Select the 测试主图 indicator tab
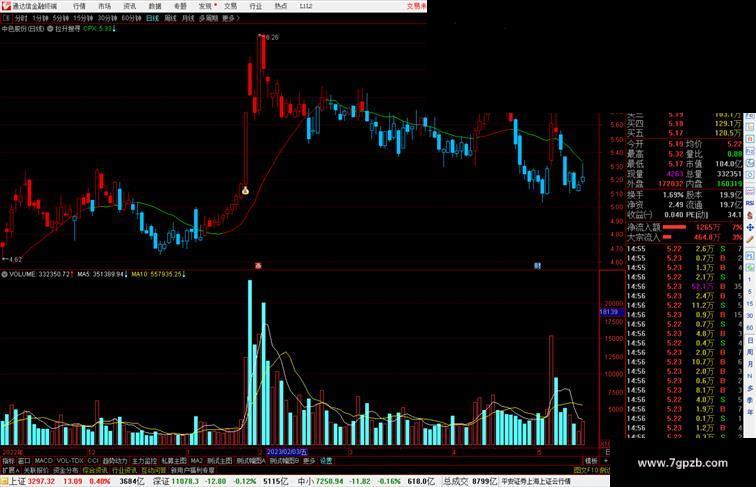The image size is (756, 487). click(x=219, y=461)
